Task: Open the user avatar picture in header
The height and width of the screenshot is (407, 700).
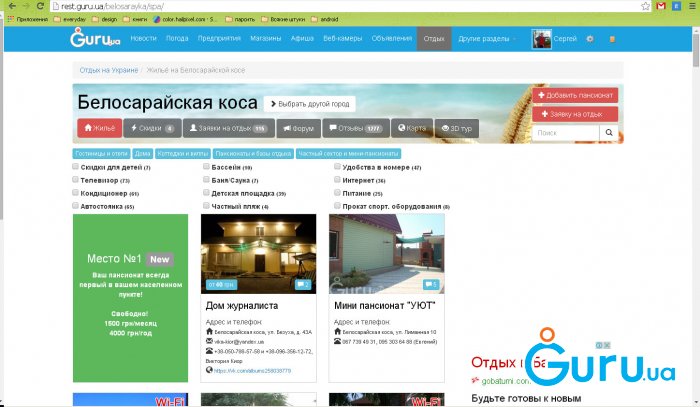Action: 541,39
